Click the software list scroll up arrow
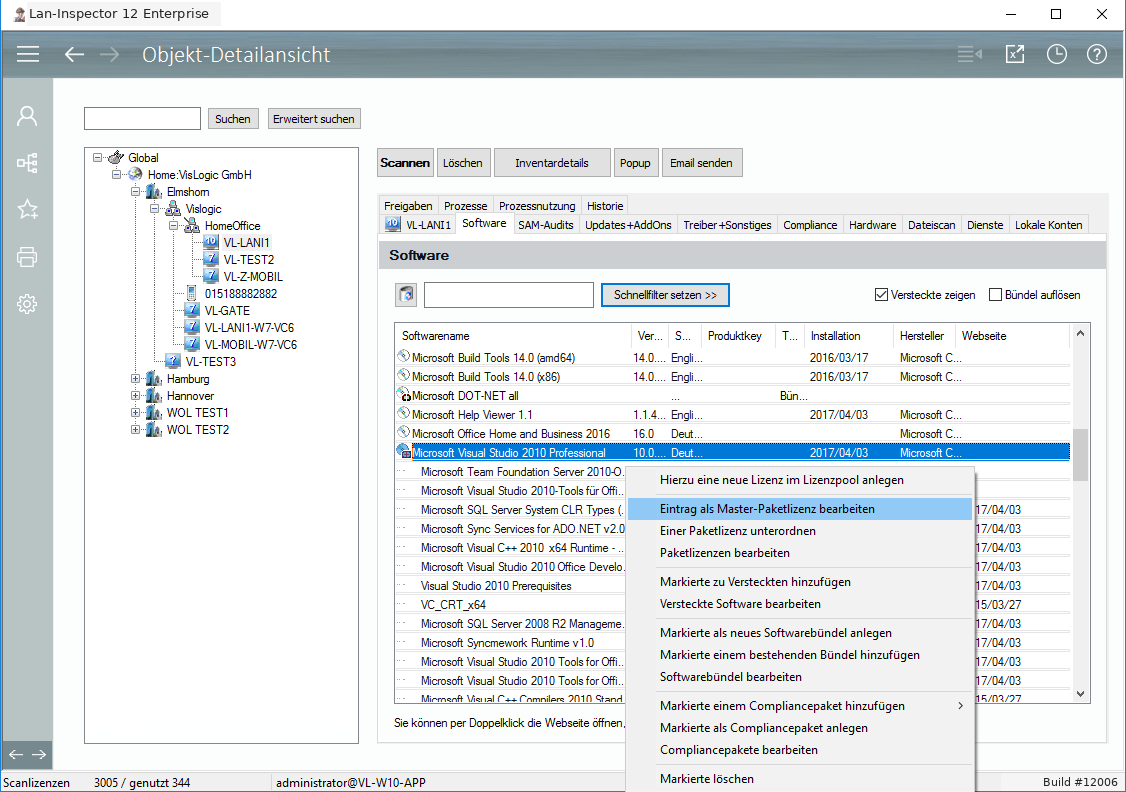 [x=1080, y=333]
